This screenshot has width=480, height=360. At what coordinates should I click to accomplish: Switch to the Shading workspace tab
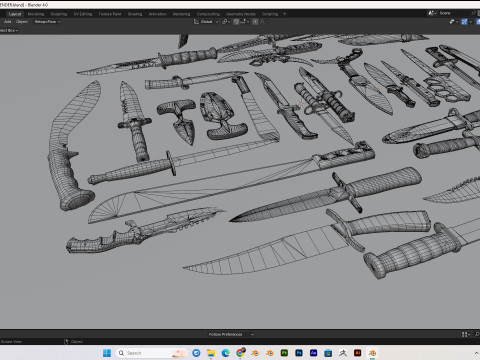click(x=135, y=14)
